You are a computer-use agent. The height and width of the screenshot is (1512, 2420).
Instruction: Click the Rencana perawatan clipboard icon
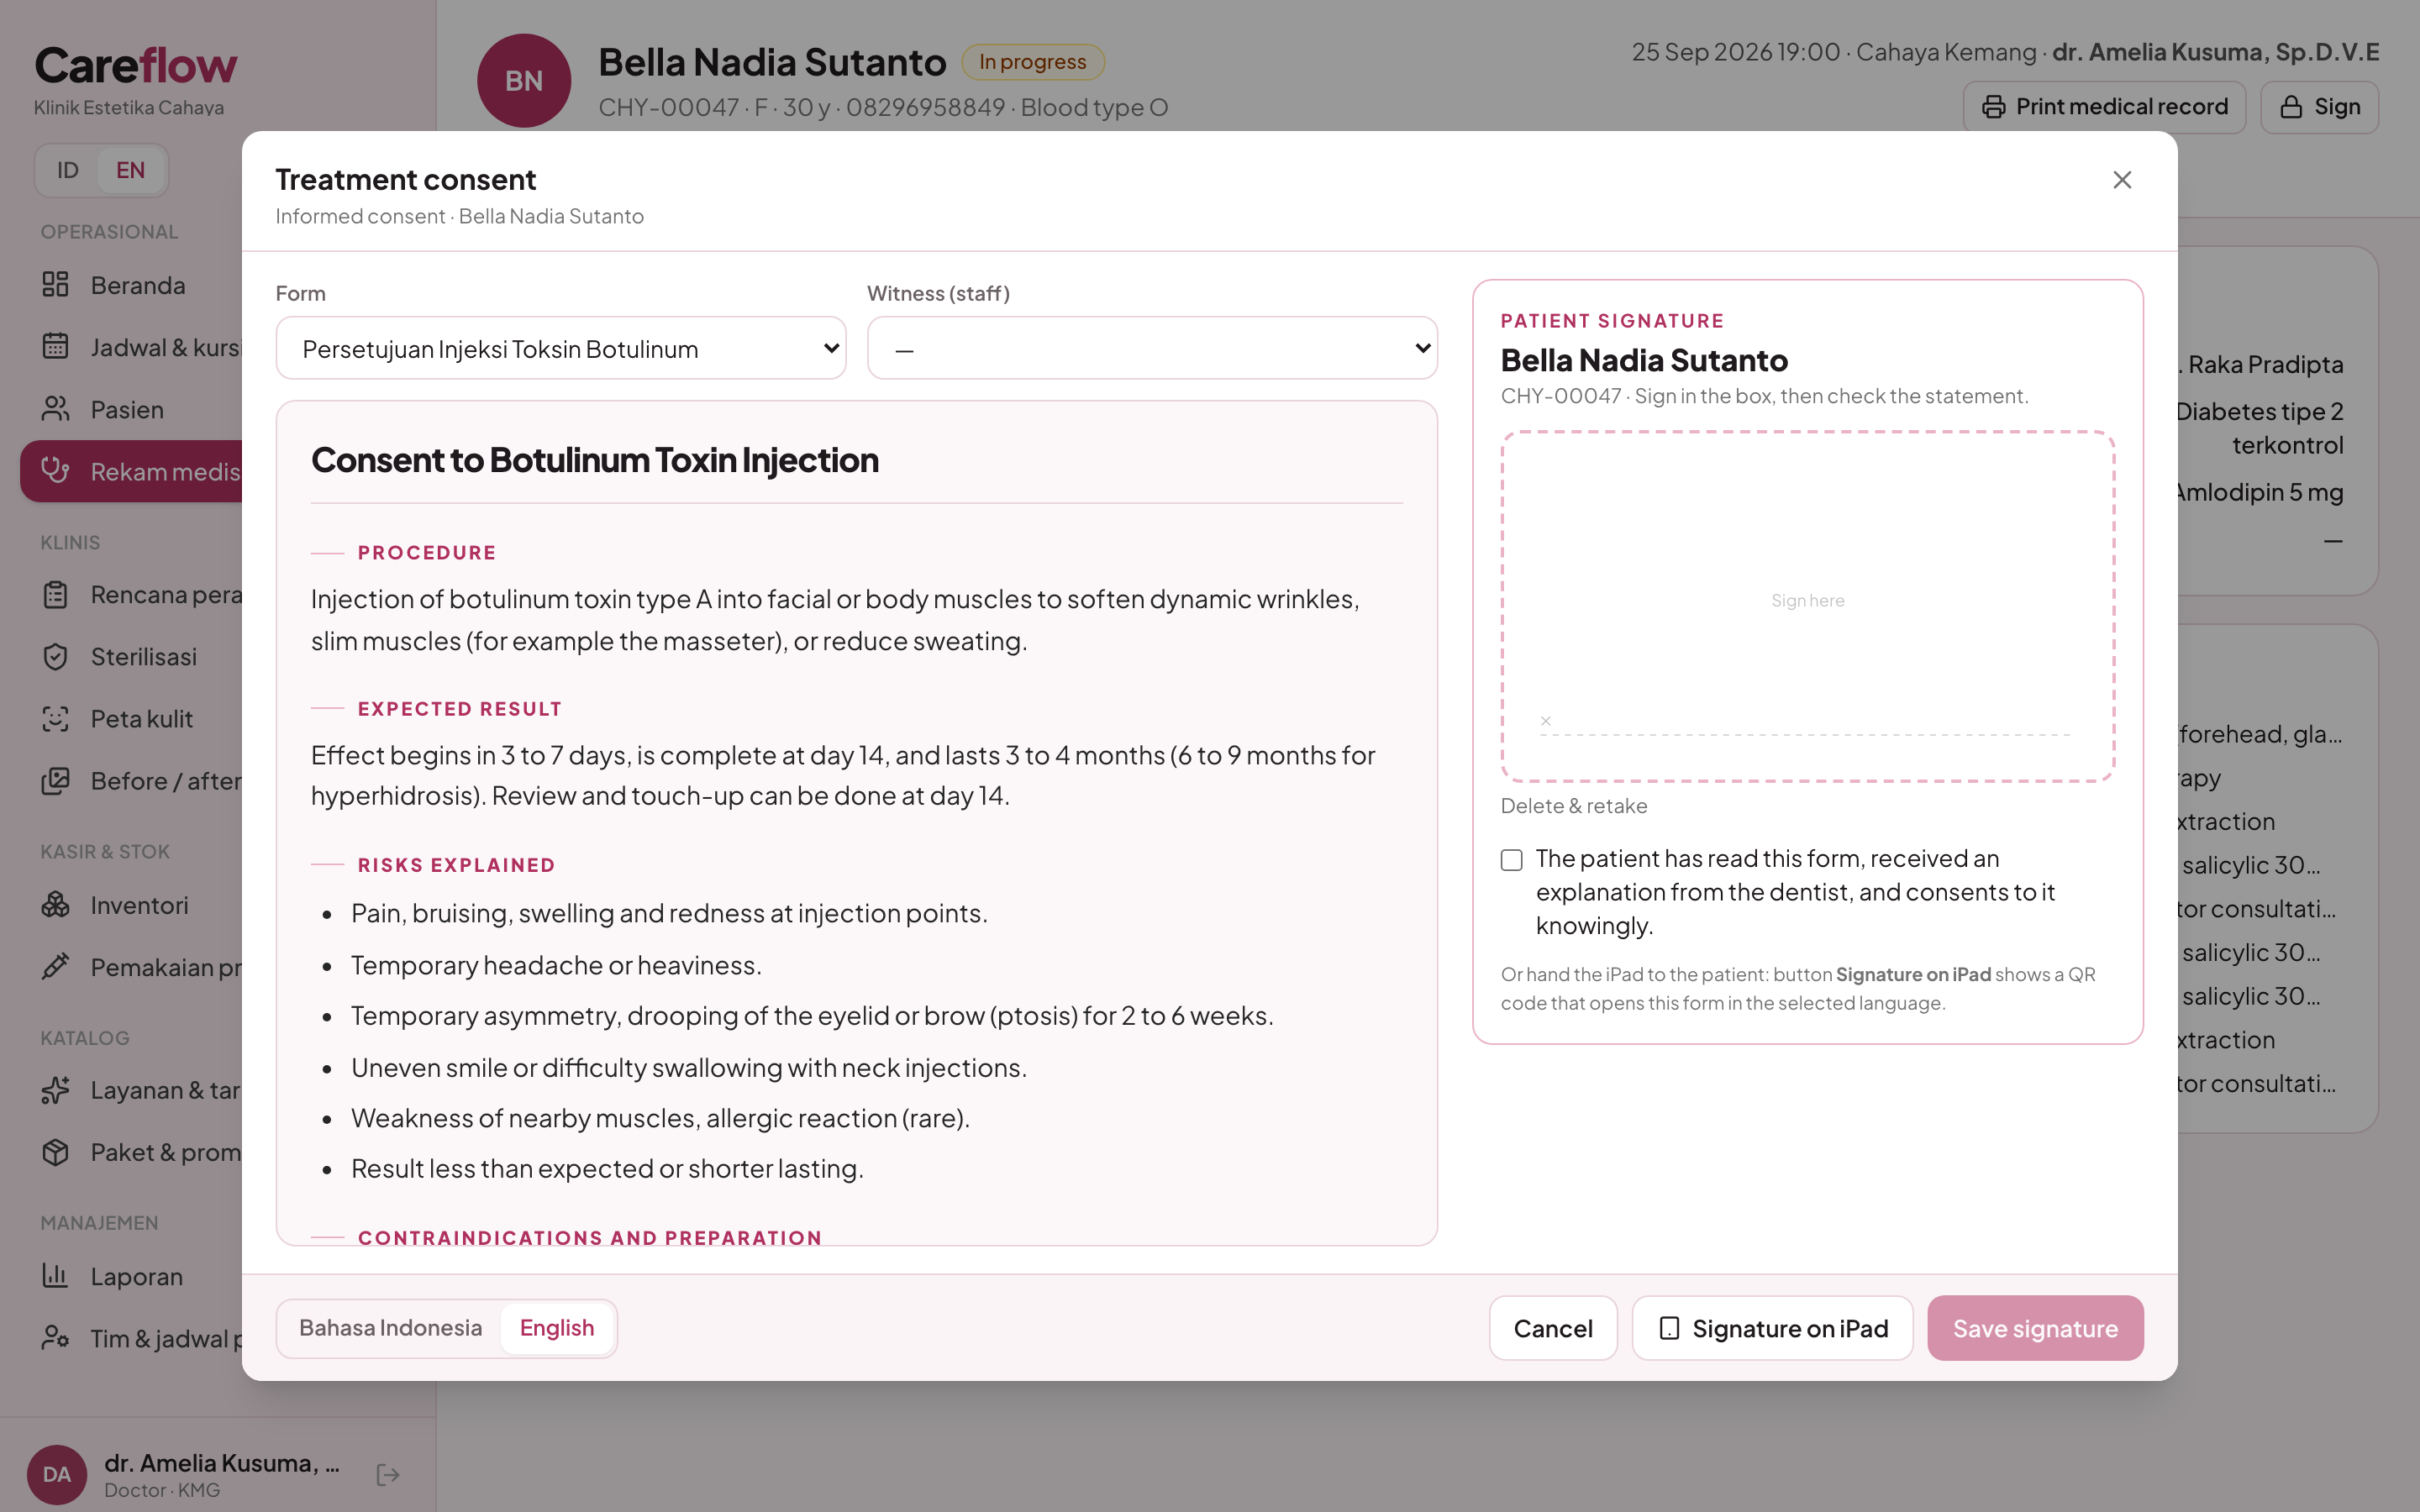(55, 595)
